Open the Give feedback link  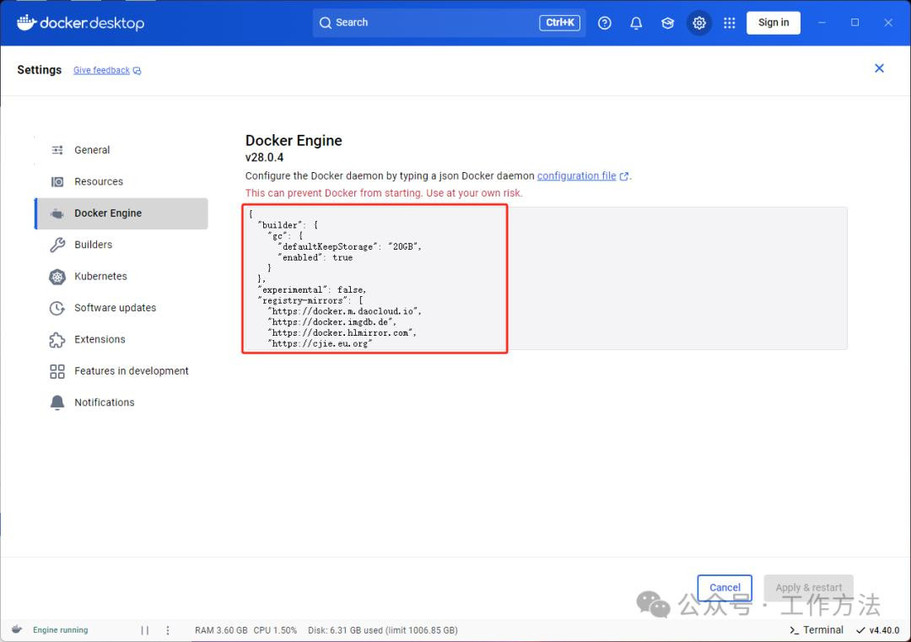point(101,70)
